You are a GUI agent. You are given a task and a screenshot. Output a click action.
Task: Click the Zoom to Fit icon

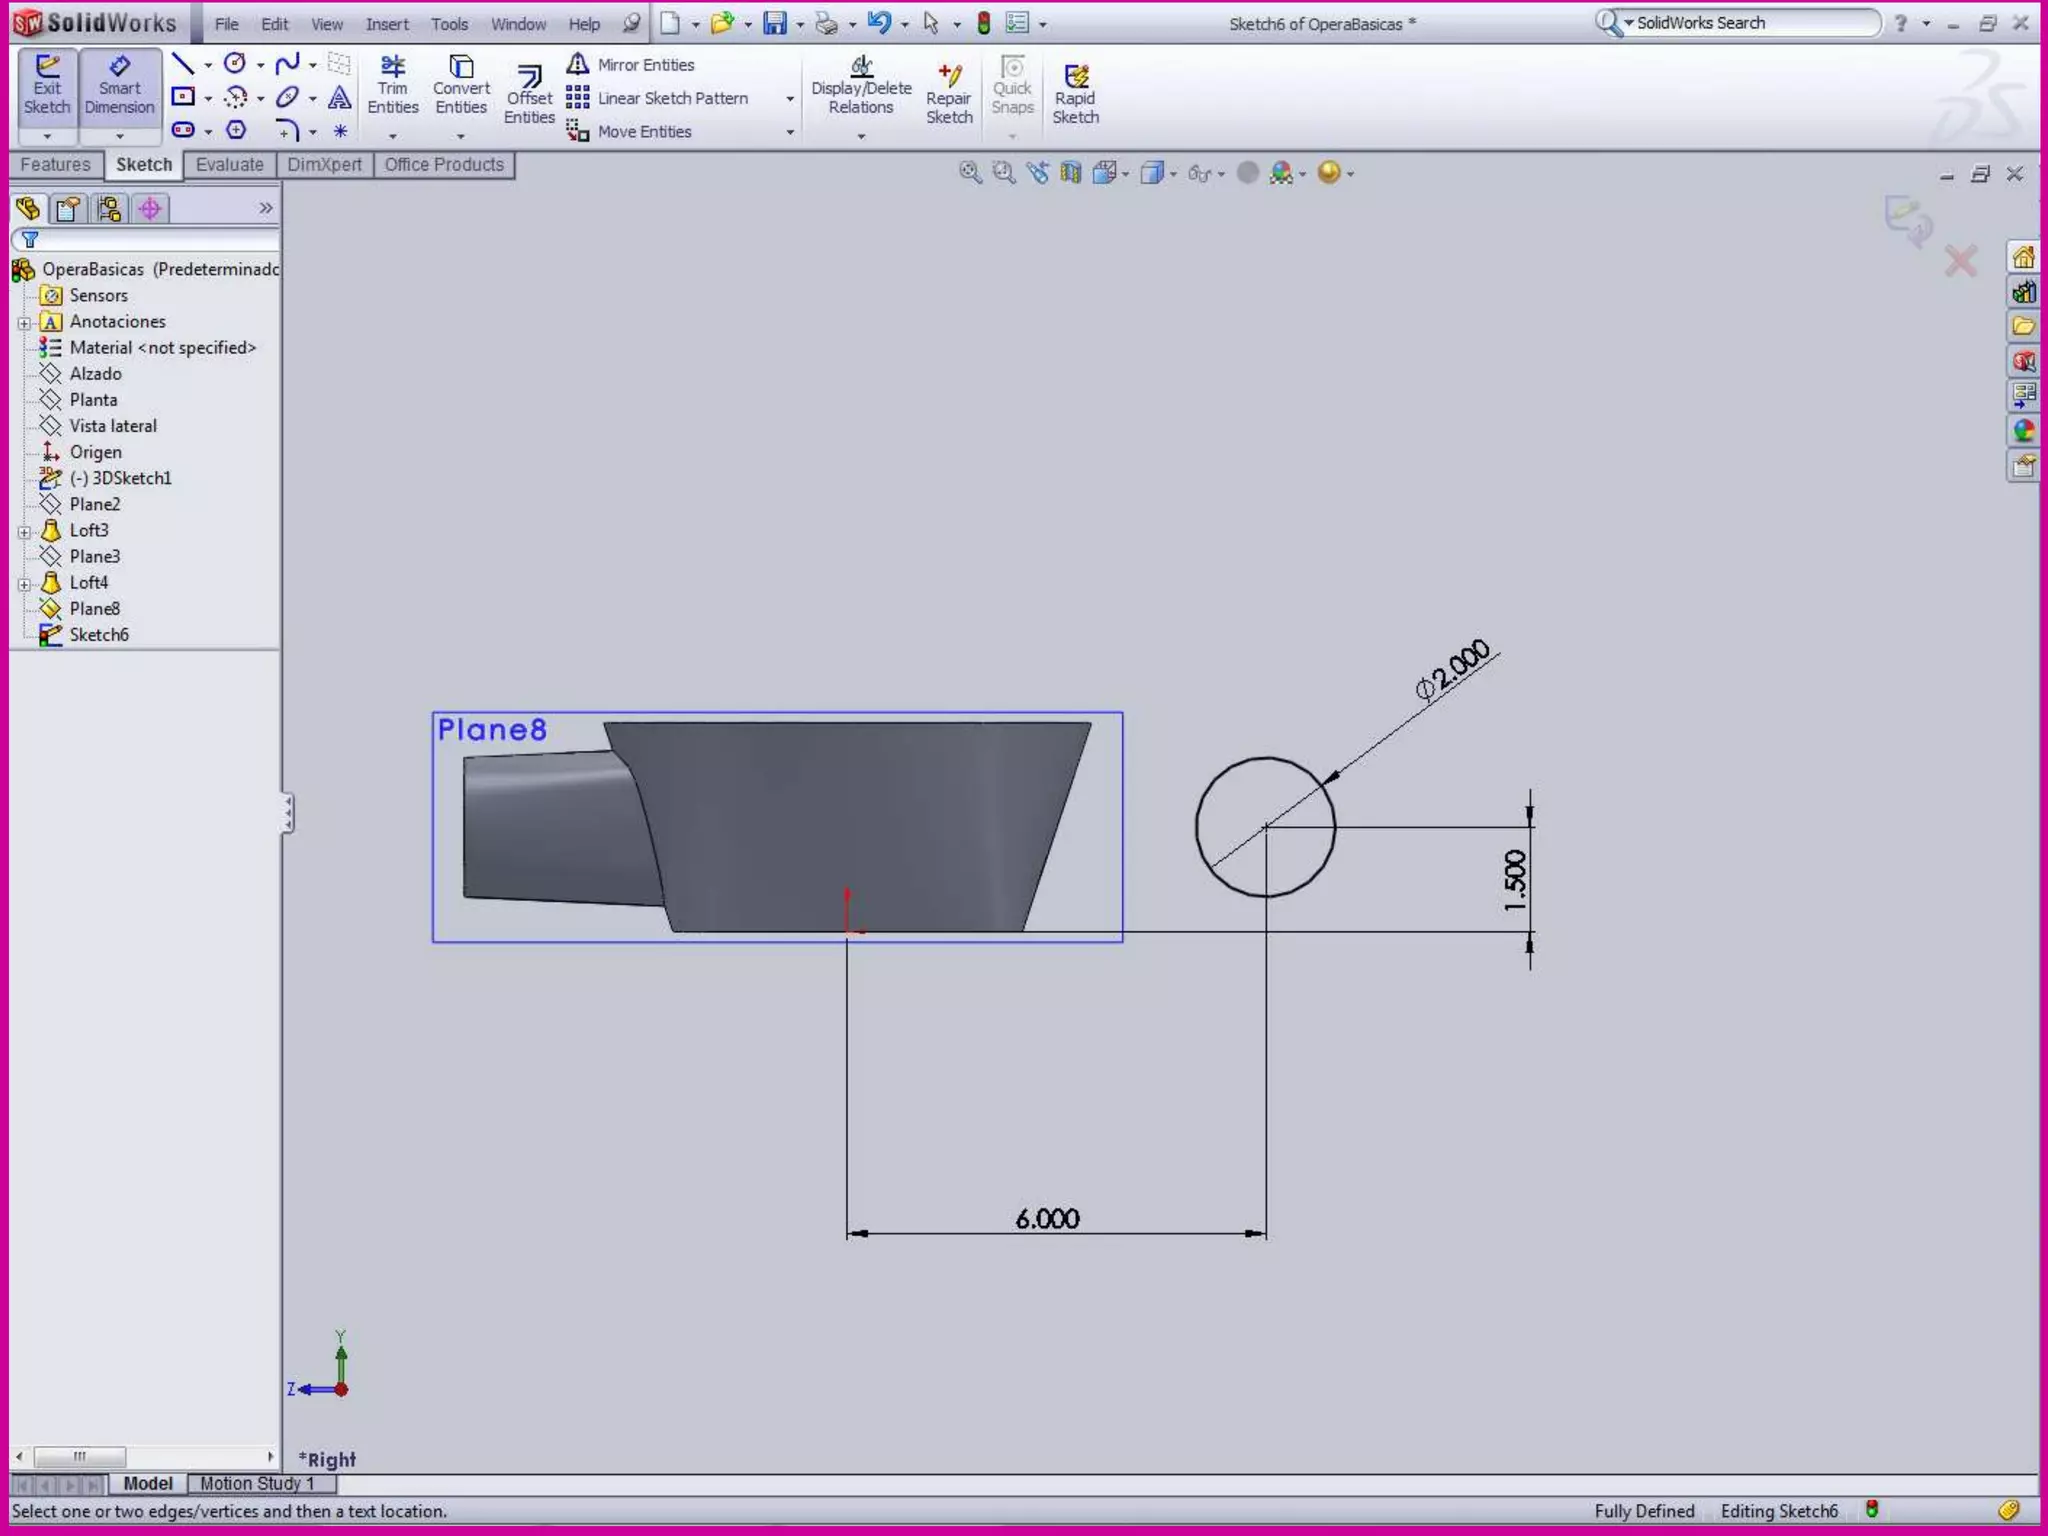point(969,173)
